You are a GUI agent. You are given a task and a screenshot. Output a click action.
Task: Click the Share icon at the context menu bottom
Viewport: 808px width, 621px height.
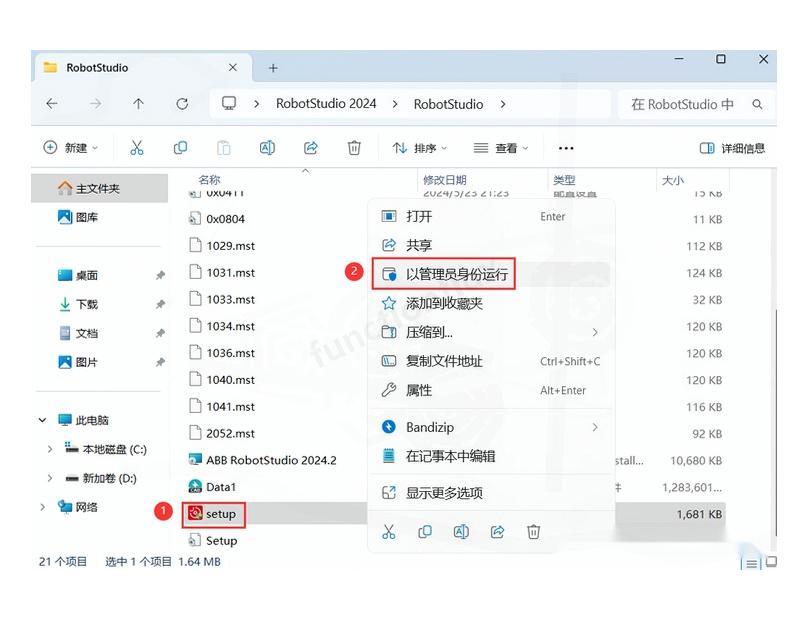click(x=497, y=531)
